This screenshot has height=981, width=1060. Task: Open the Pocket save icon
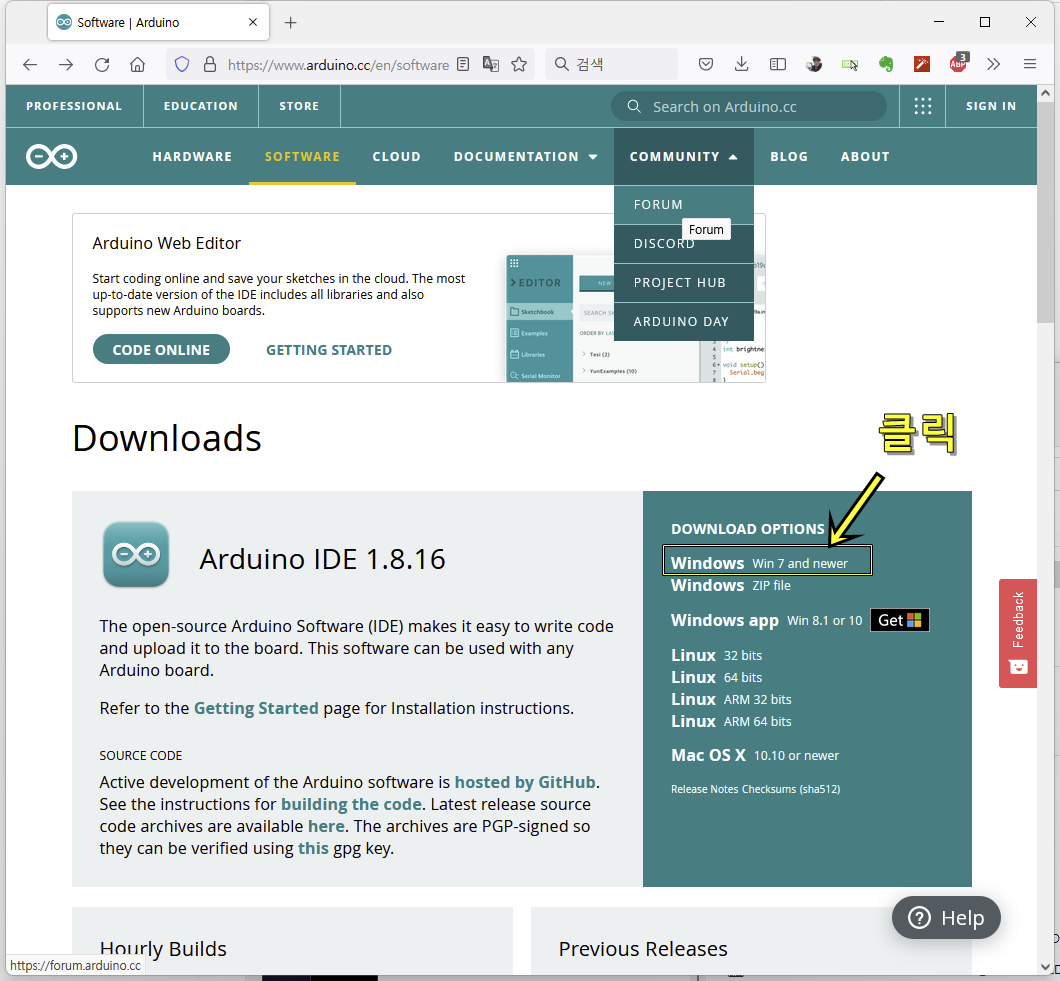[x=706, y=64]
